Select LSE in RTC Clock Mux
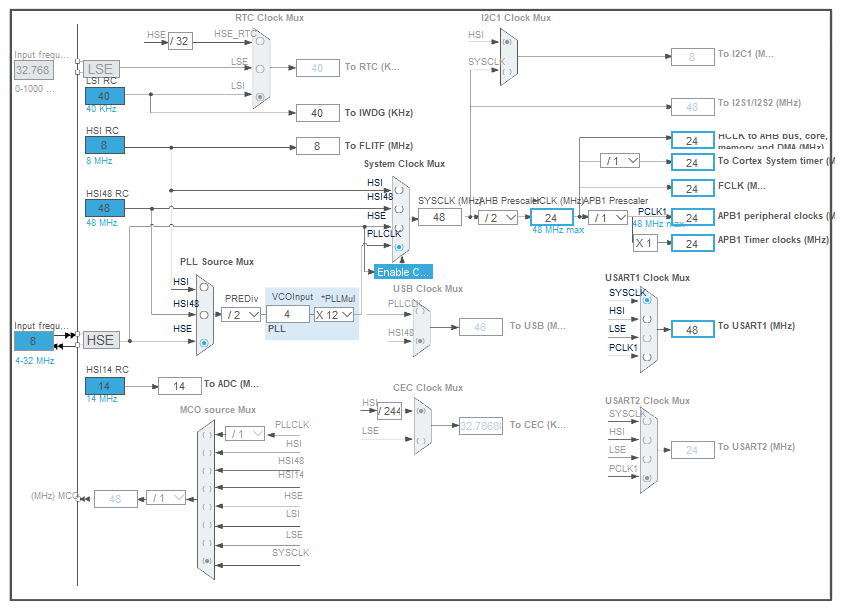 (260, 69)
